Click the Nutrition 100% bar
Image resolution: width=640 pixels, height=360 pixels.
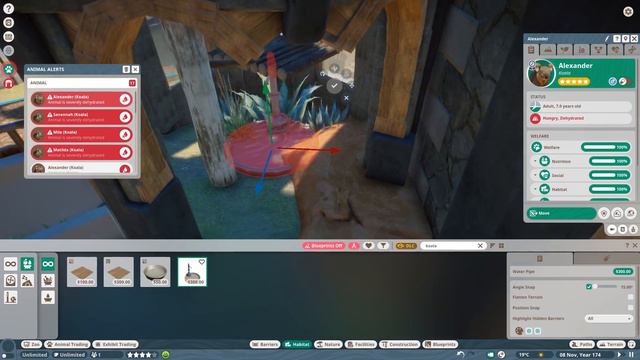click(609, 161)
